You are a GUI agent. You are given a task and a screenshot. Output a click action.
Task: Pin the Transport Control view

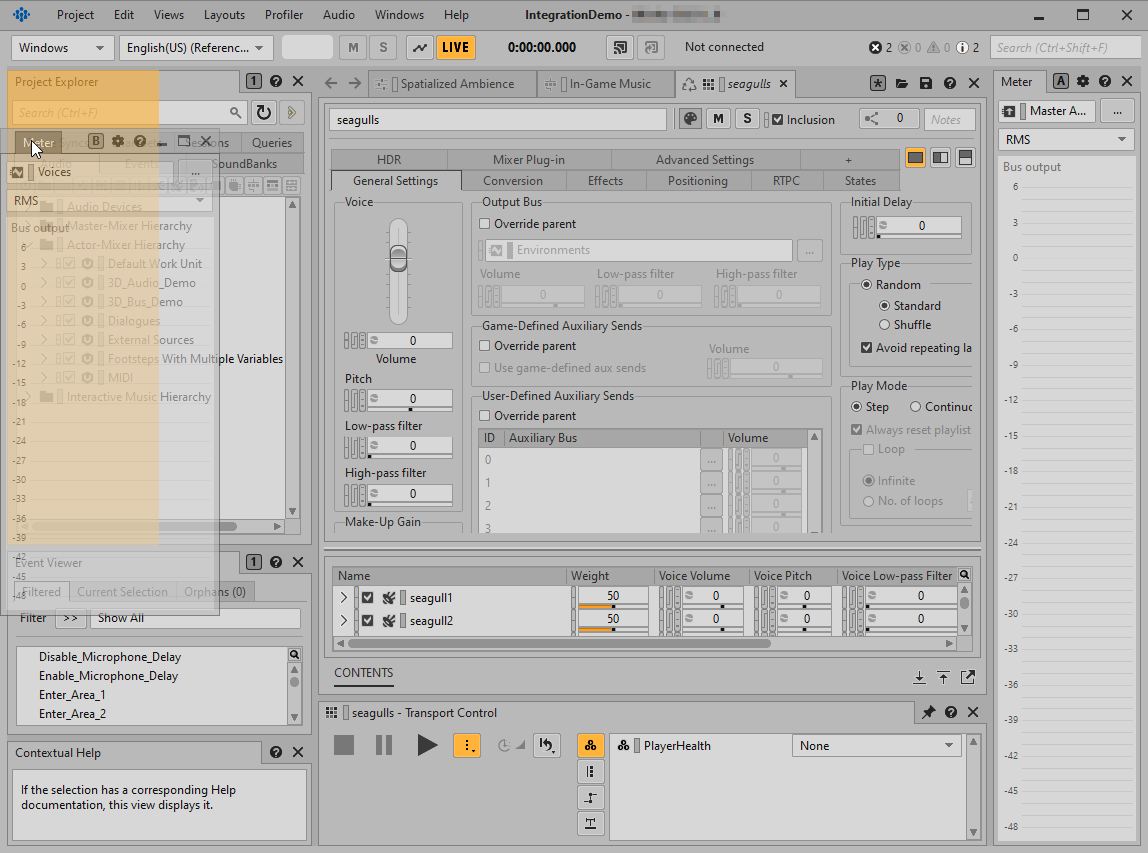[929, 713]
